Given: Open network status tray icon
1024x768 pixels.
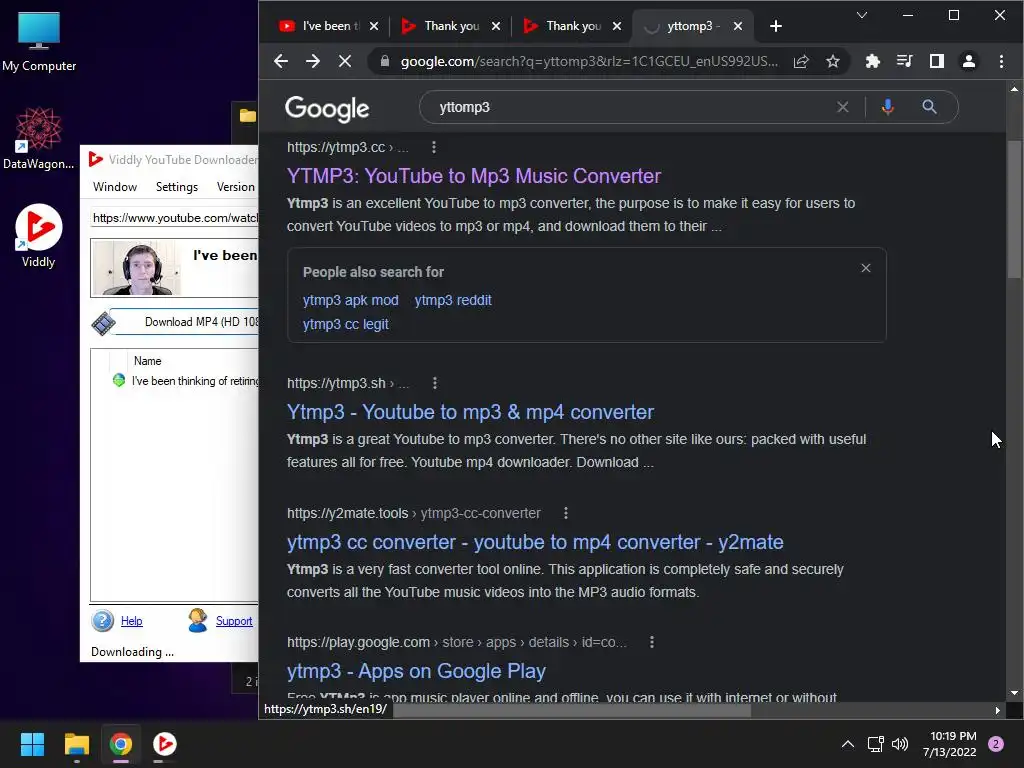Looking at the screenshot, I should click(x=875, y=744).
